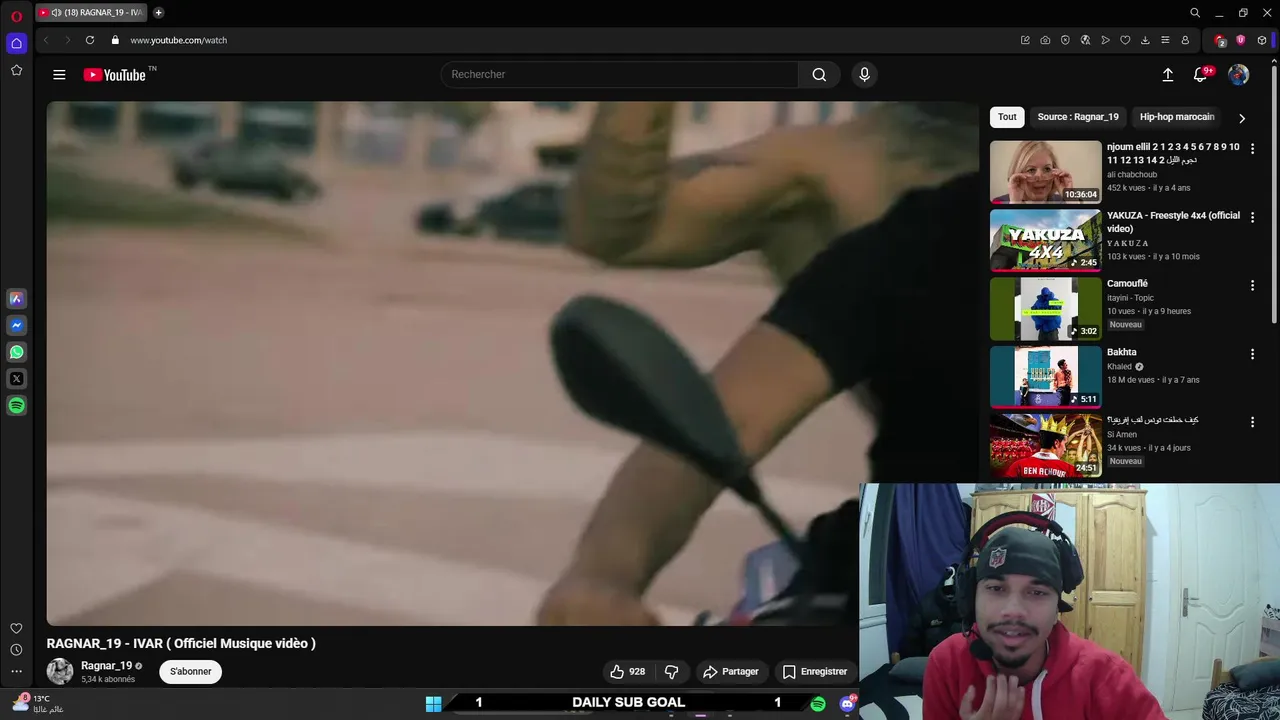Open the Si Amen video thumbnail
The image size is (1280, 720).
click(x=1045, y=445)
